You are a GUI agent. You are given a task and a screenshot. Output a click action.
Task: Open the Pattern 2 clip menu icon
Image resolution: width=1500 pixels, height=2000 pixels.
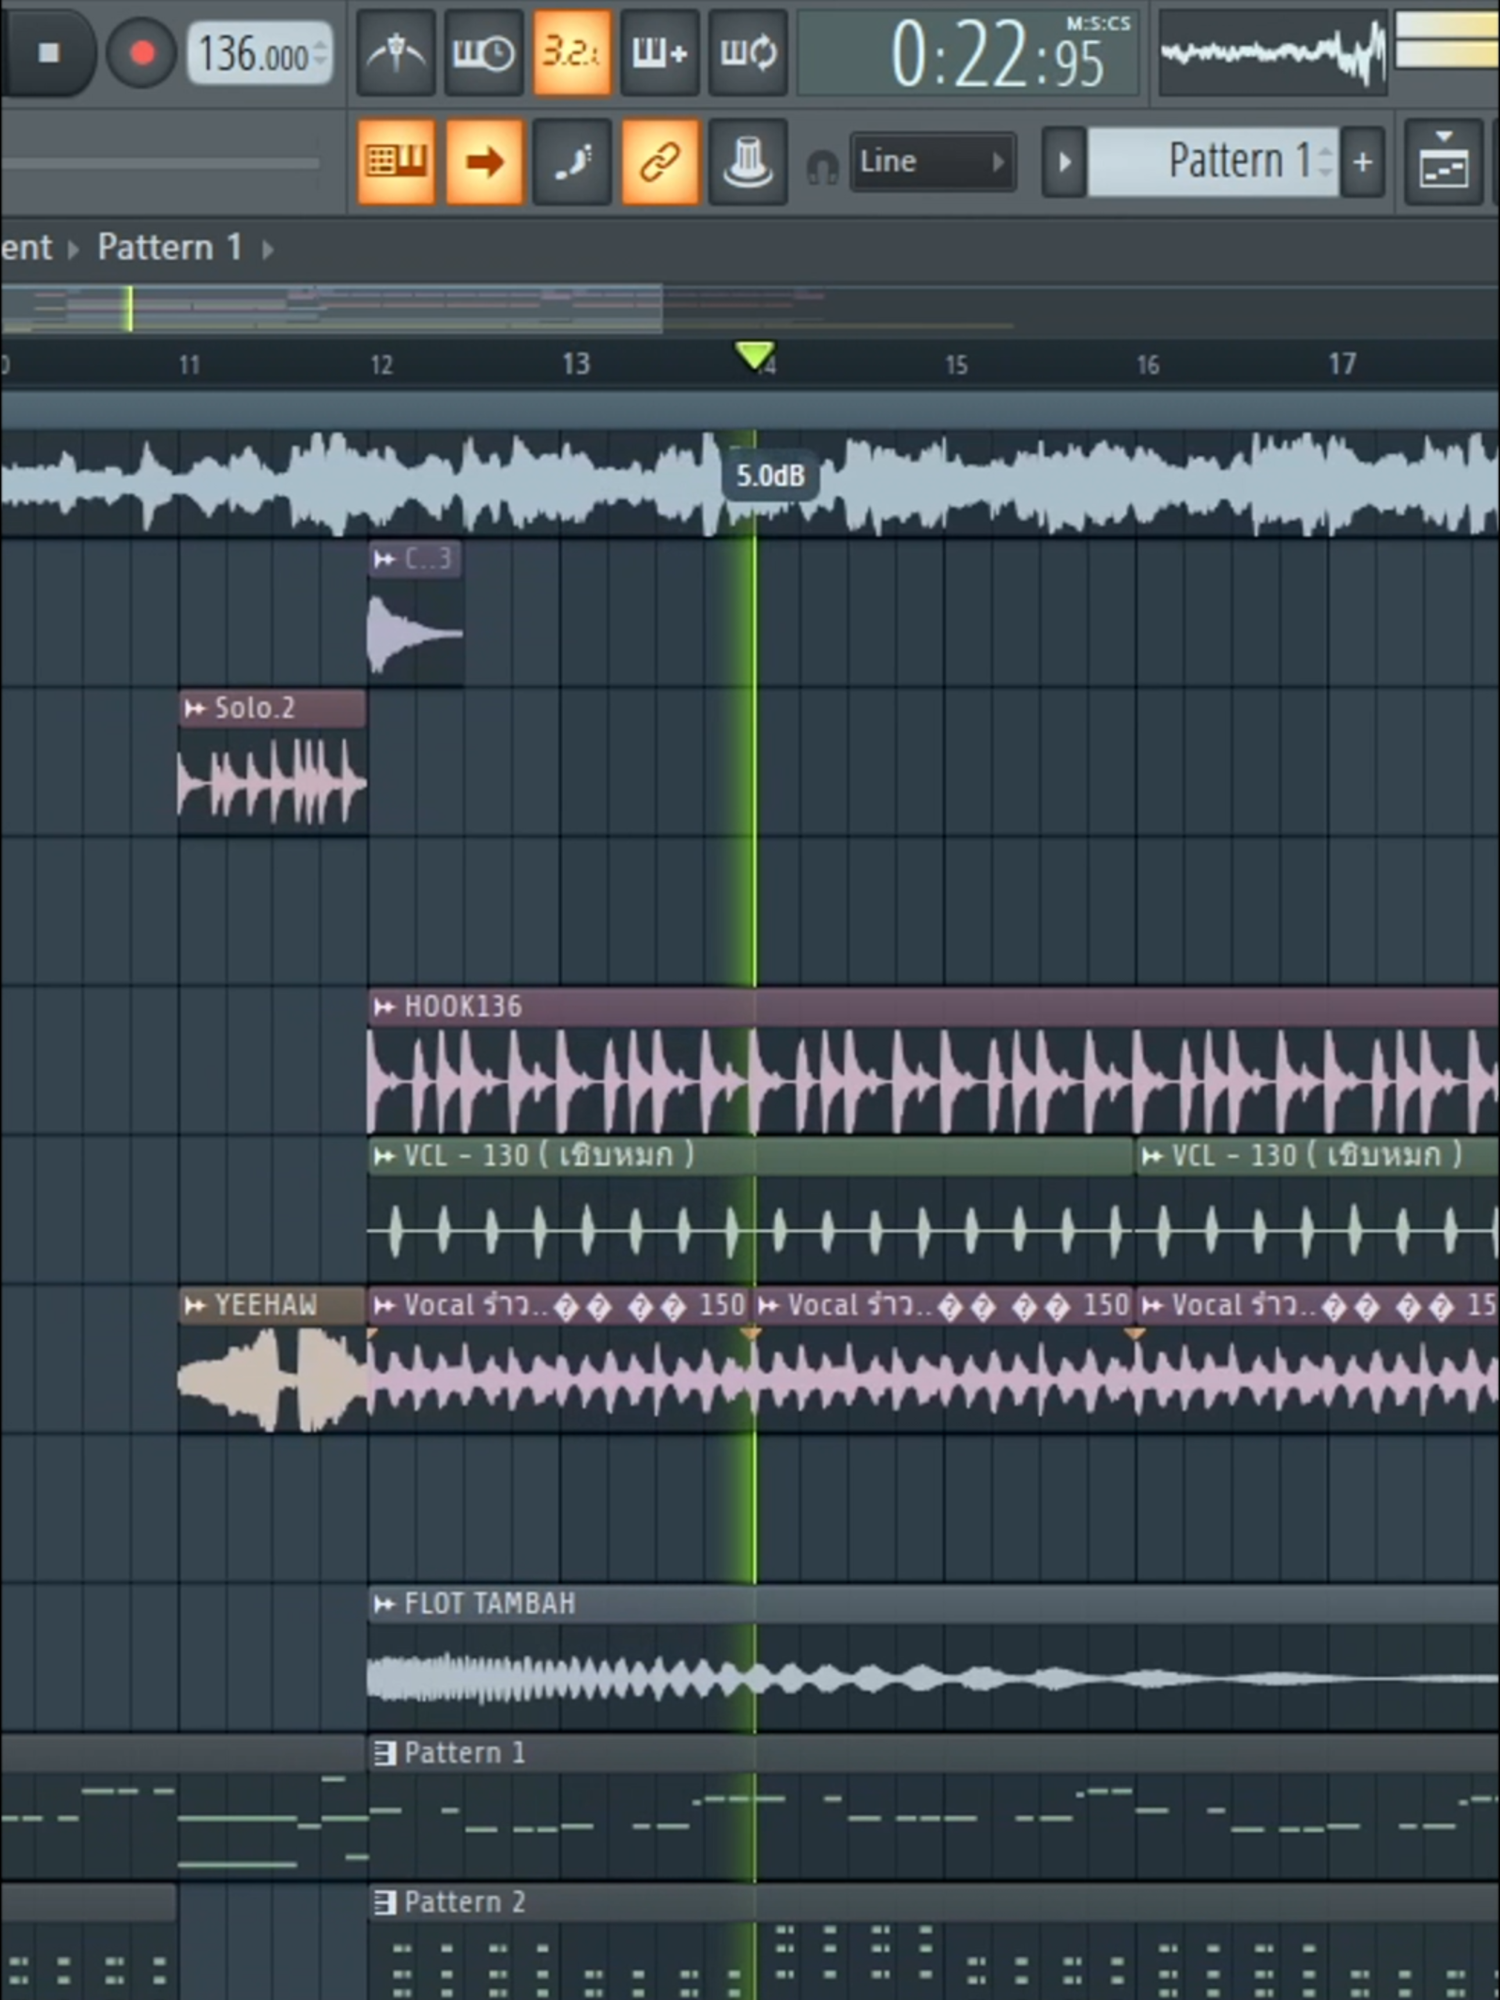pyautogui.click(x=384, y=1902)
